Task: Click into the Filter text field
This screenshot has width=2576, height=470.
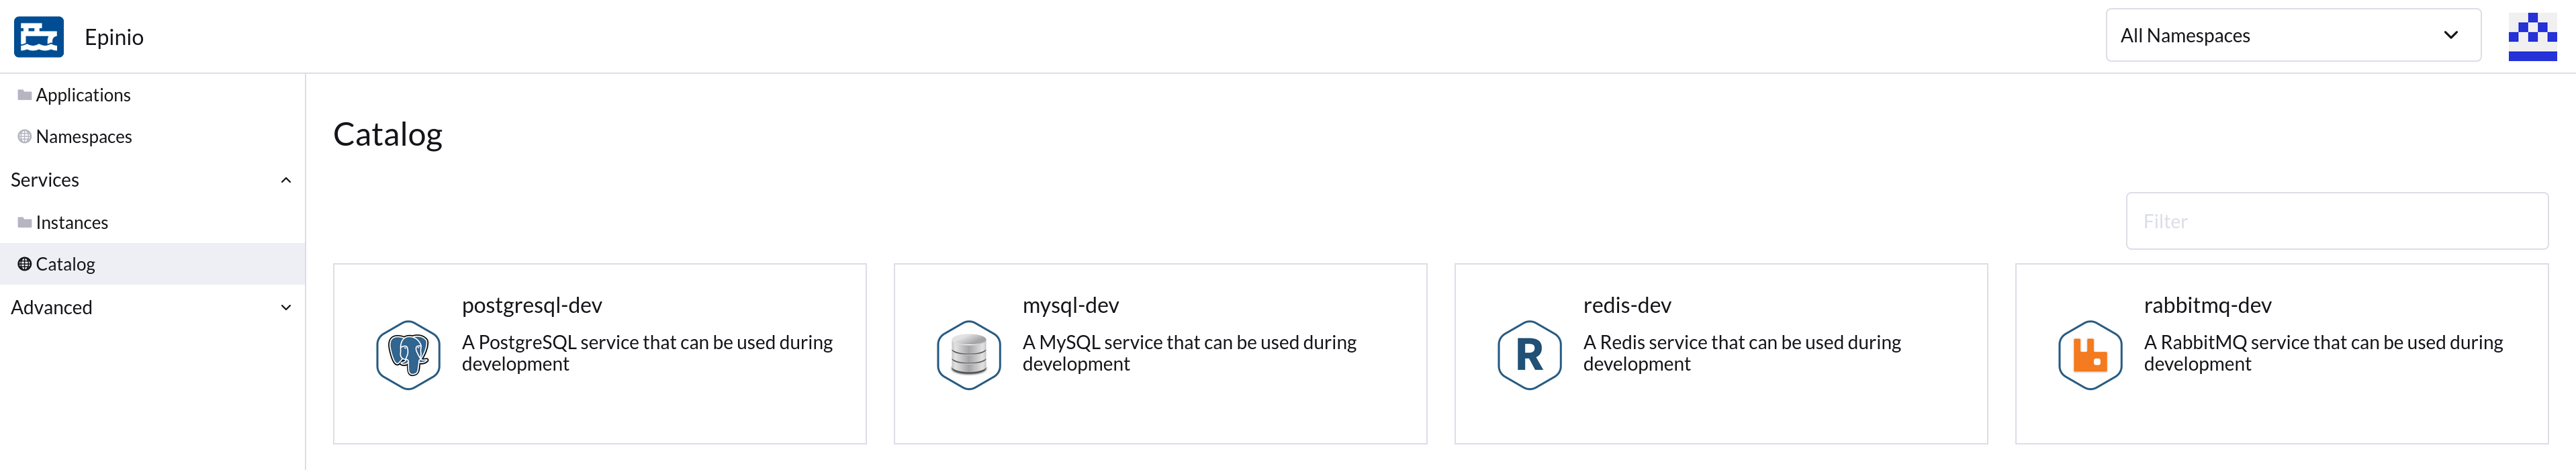Action: [x=2336, y=222]
